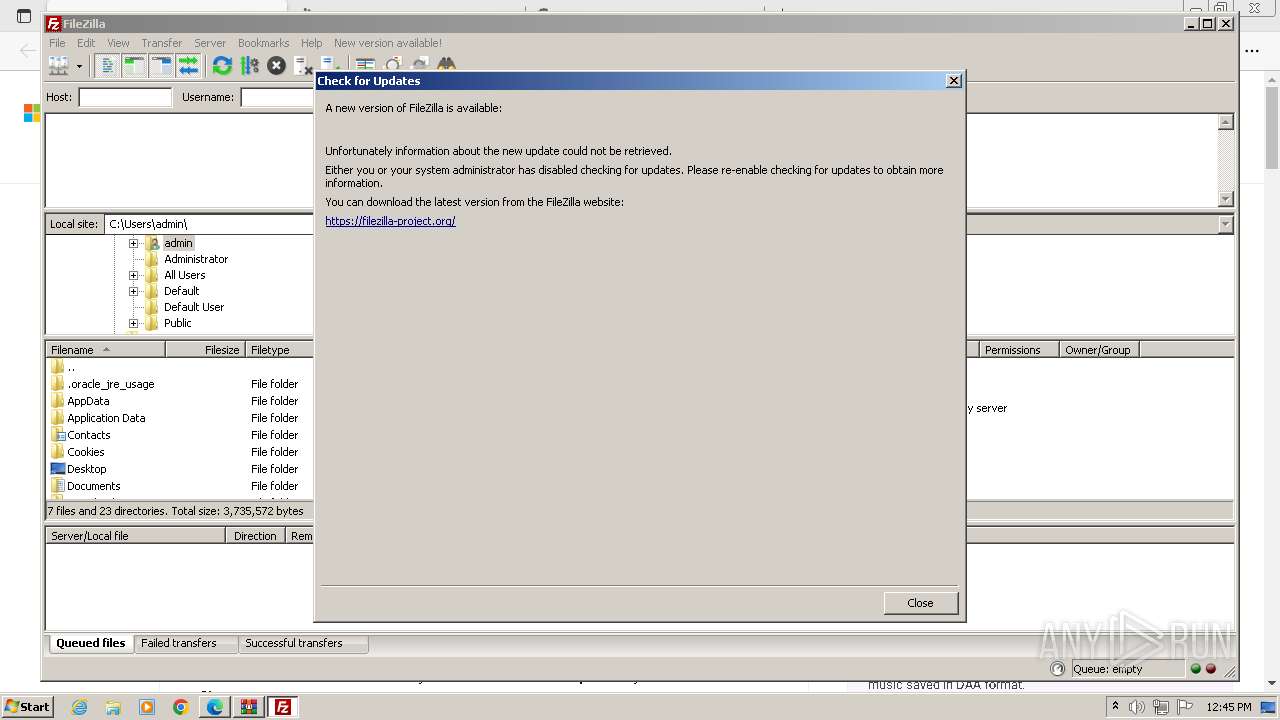Open the Edit menu
The image size is (1280, 720).
tap(86, 43)
